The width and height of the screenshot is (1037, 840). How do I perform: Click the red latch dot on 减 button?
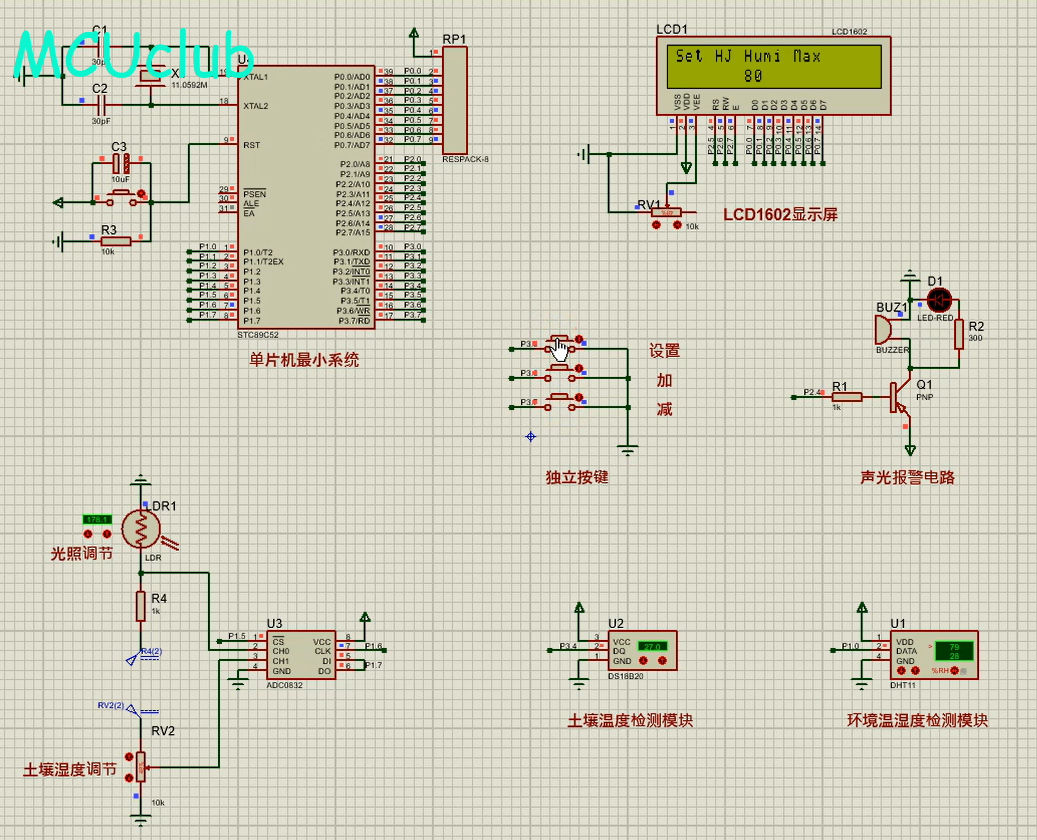[579, 398]
